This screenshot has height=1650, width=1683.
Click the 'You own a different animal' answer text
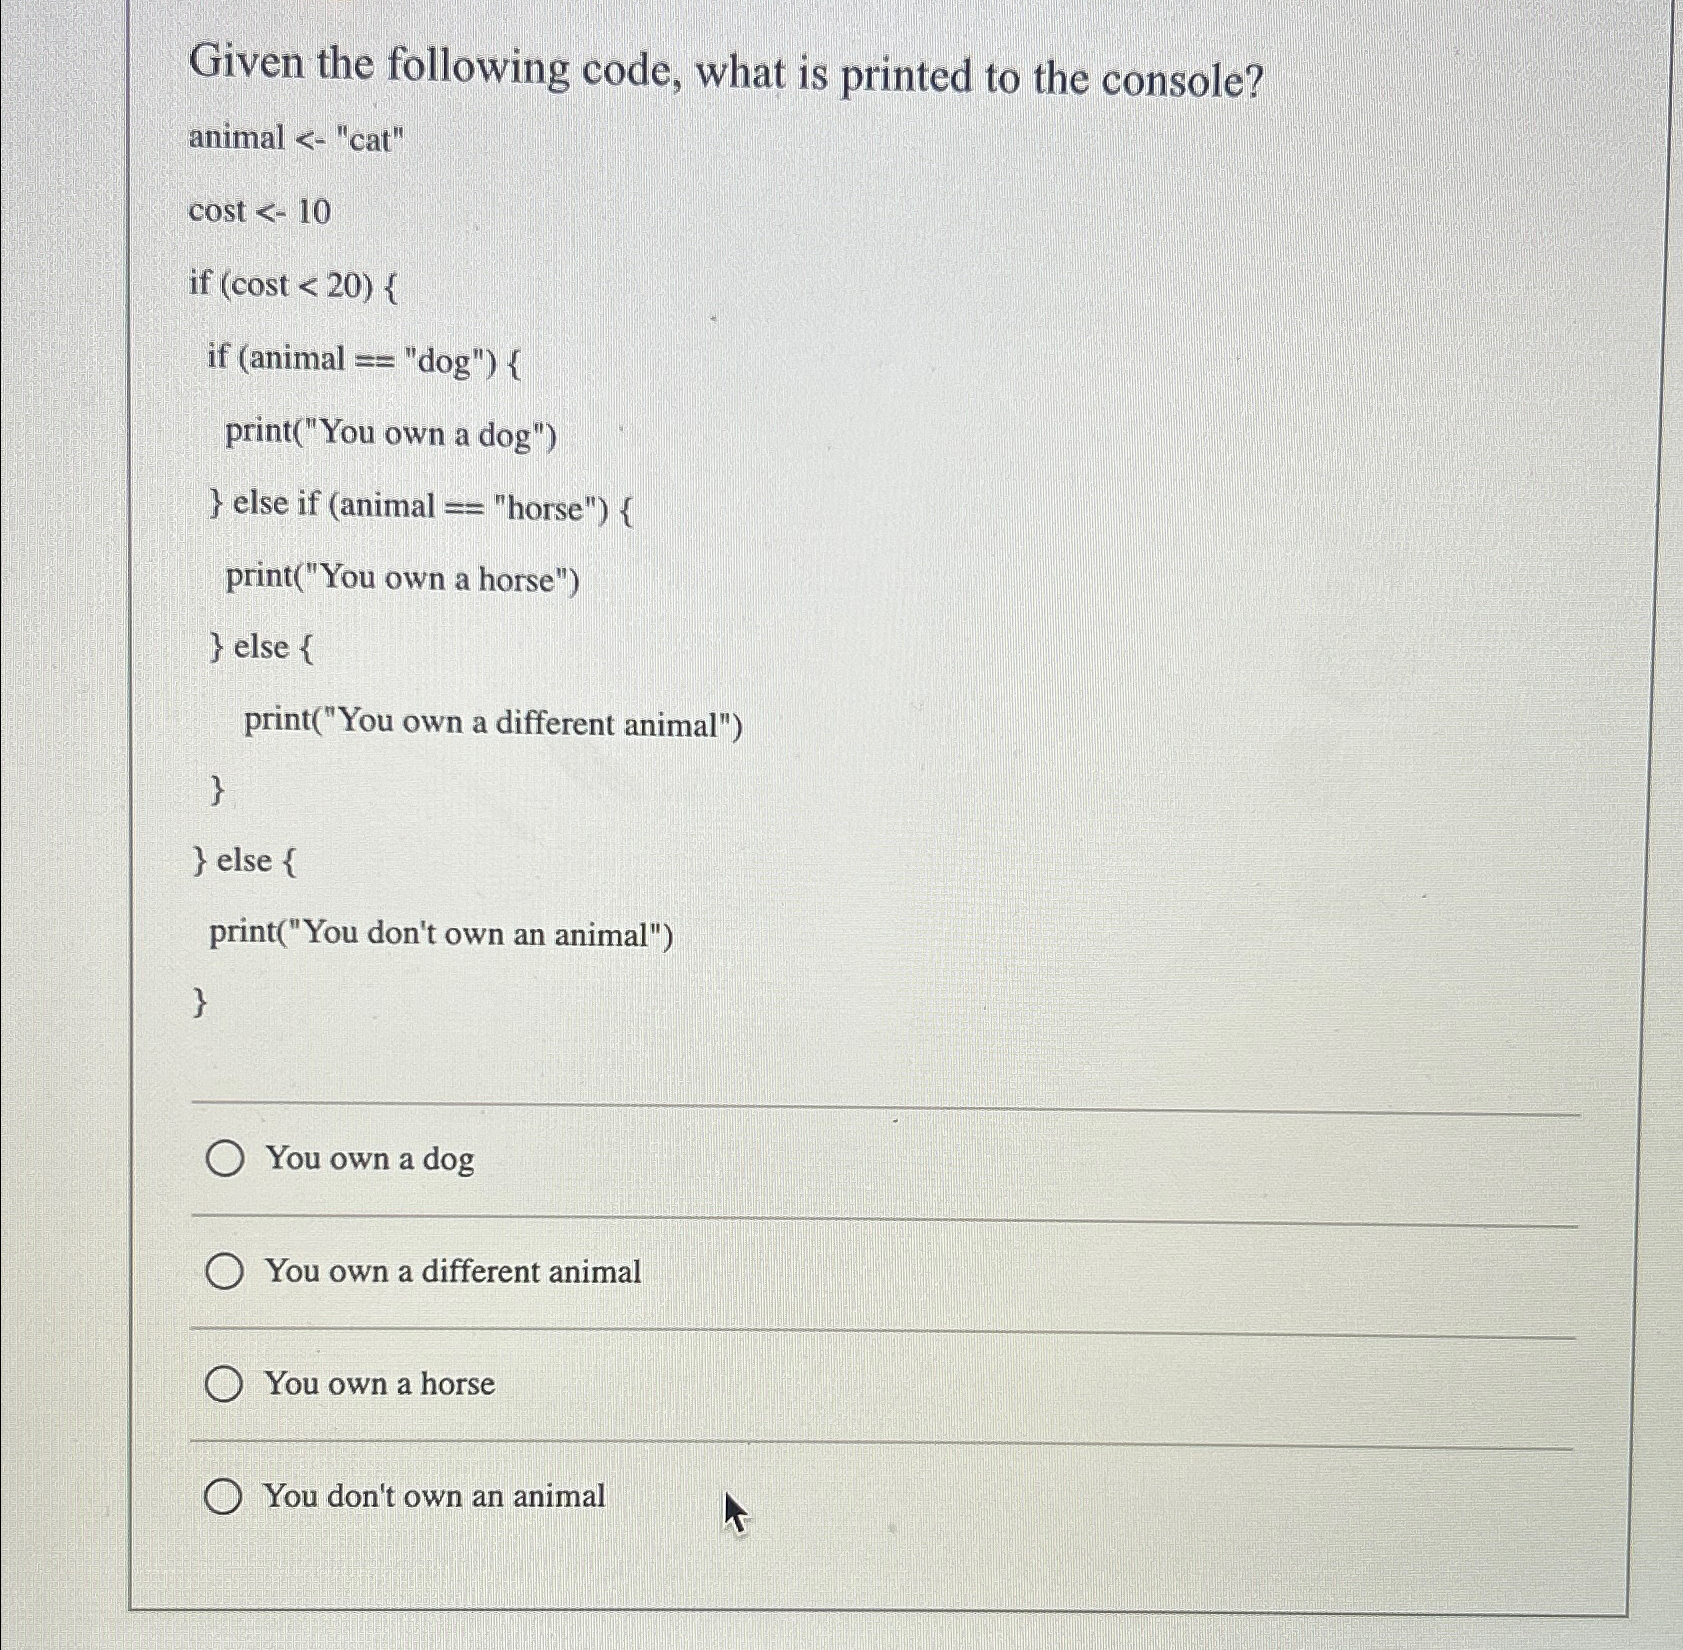pyautogui.click(x=452, y=1271)
